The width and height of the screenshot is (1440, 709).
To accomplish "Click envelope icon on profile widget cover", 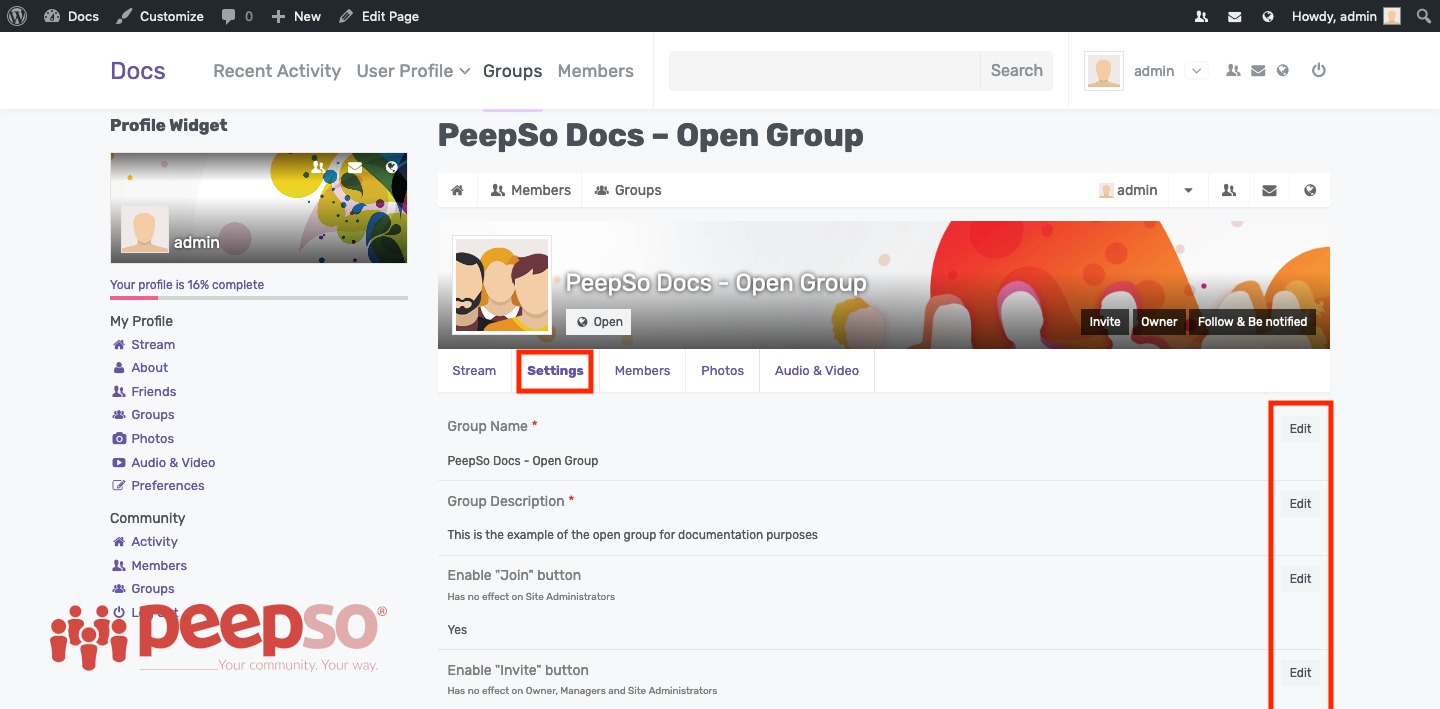I will (x=355, y=167).
